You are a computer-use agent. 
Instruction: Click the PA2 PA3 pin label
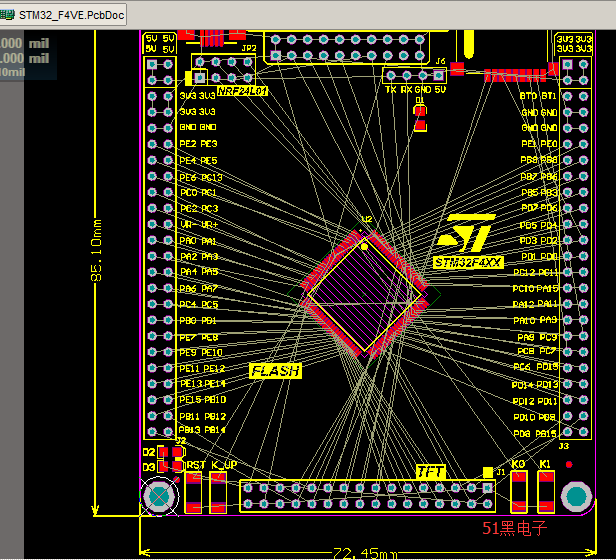coord(199,257)
